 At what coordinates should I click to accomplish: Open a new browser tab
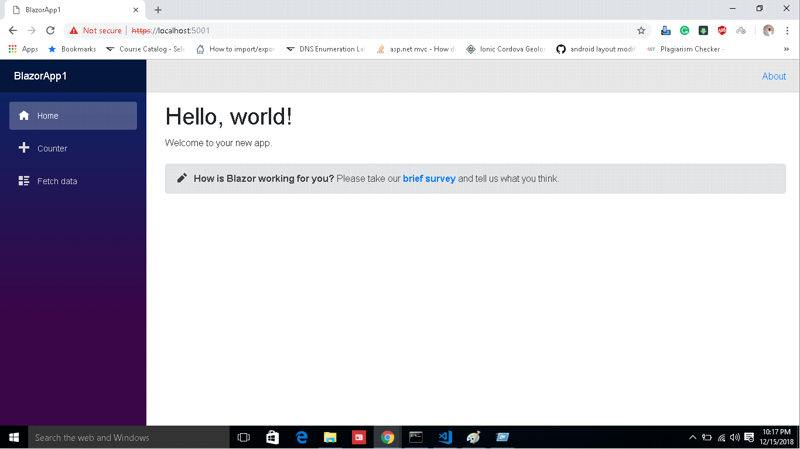158,10
